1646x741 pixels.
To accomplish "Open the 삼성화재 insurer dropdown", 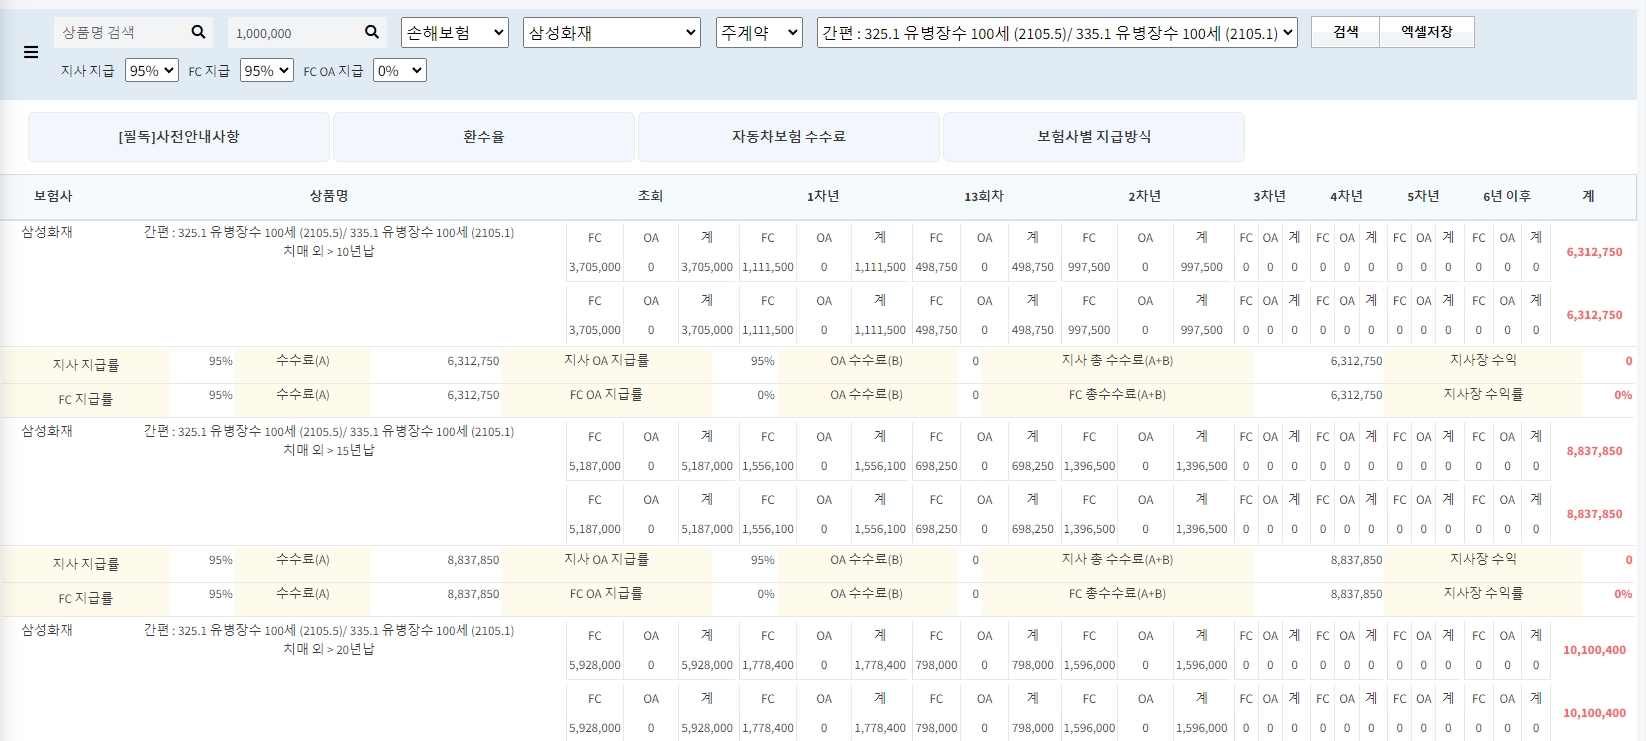I will tap(611, 33).
